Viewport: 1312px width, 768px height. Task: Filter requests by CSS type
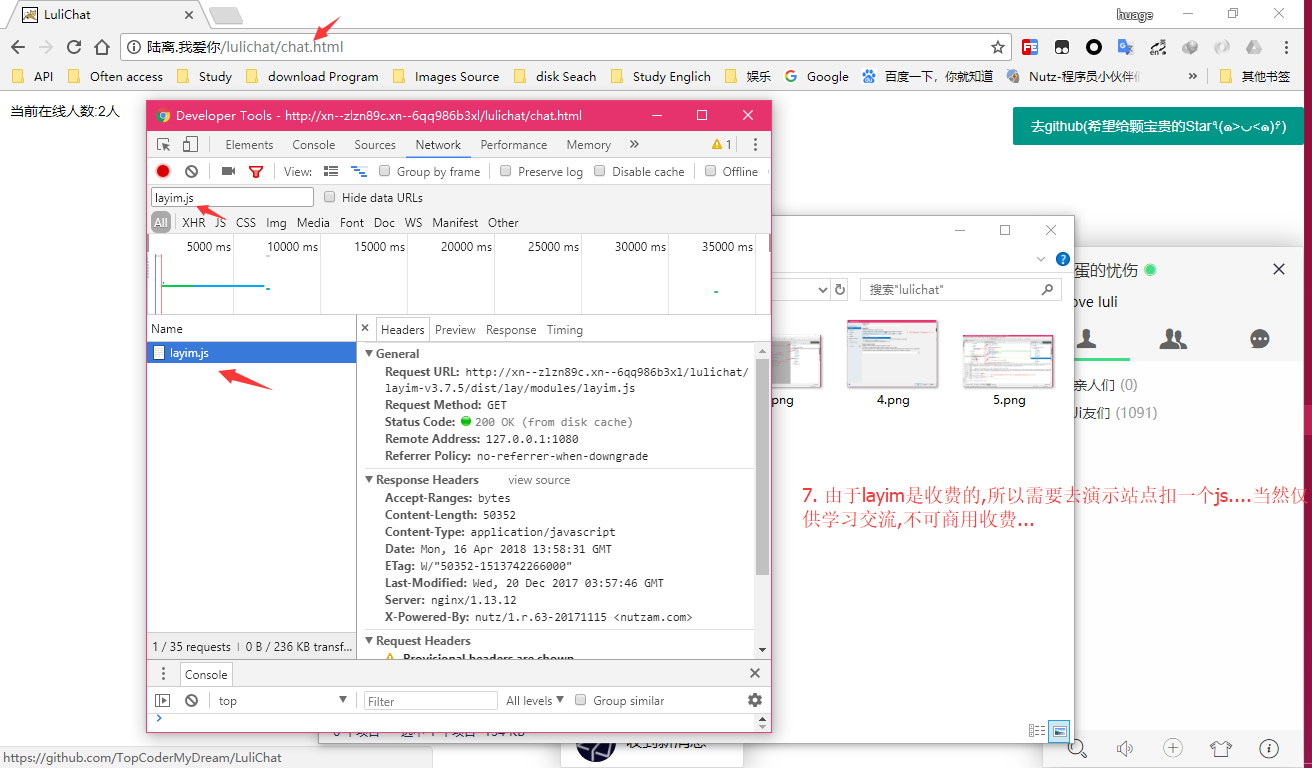pyautogui.click(x=246, y=223)
